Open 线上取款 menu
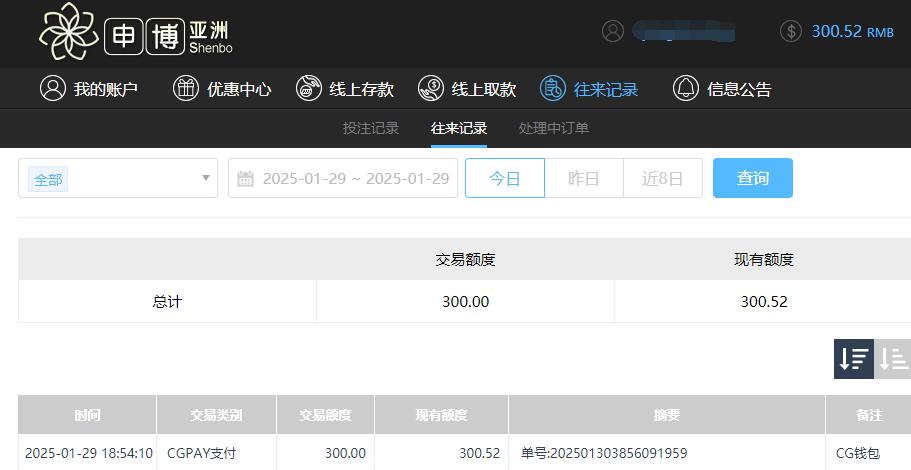 467,88
